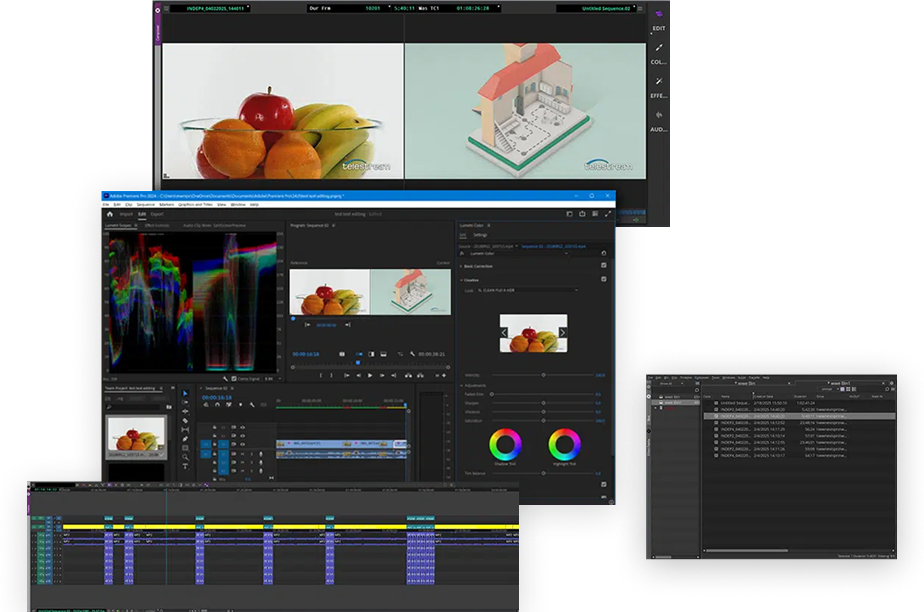Click the Import button in the header
The width and height of the screenshot is (924, 612).
(125, 214)
